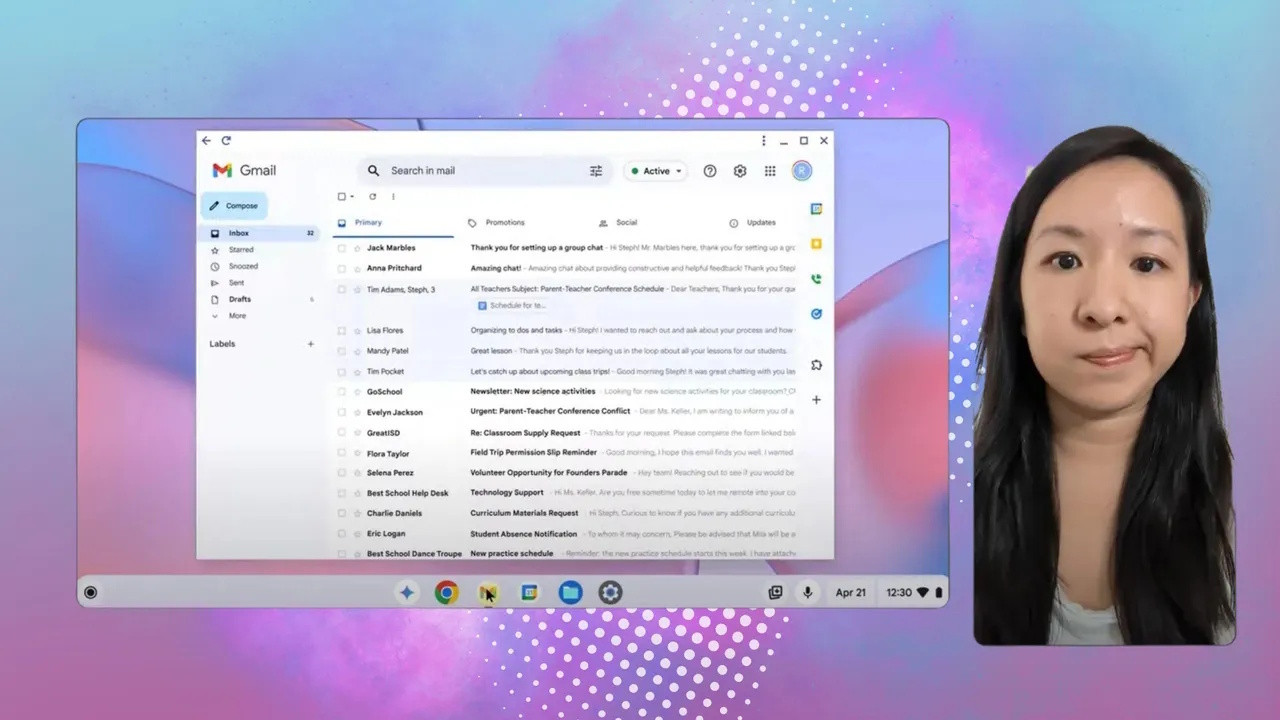1280x720 pixels.
Task: Open the green phone side panel icon
Action: click(x=816, y=279)
